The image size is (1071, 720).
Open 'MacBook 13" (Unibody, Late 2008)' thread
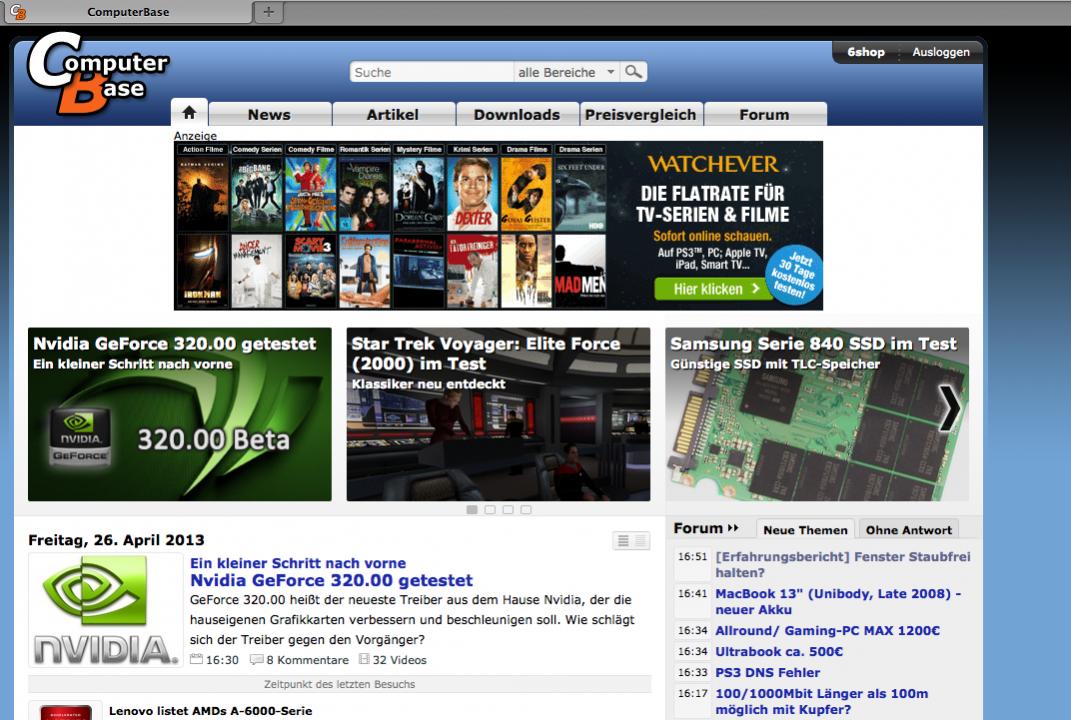tap(839, 602)
